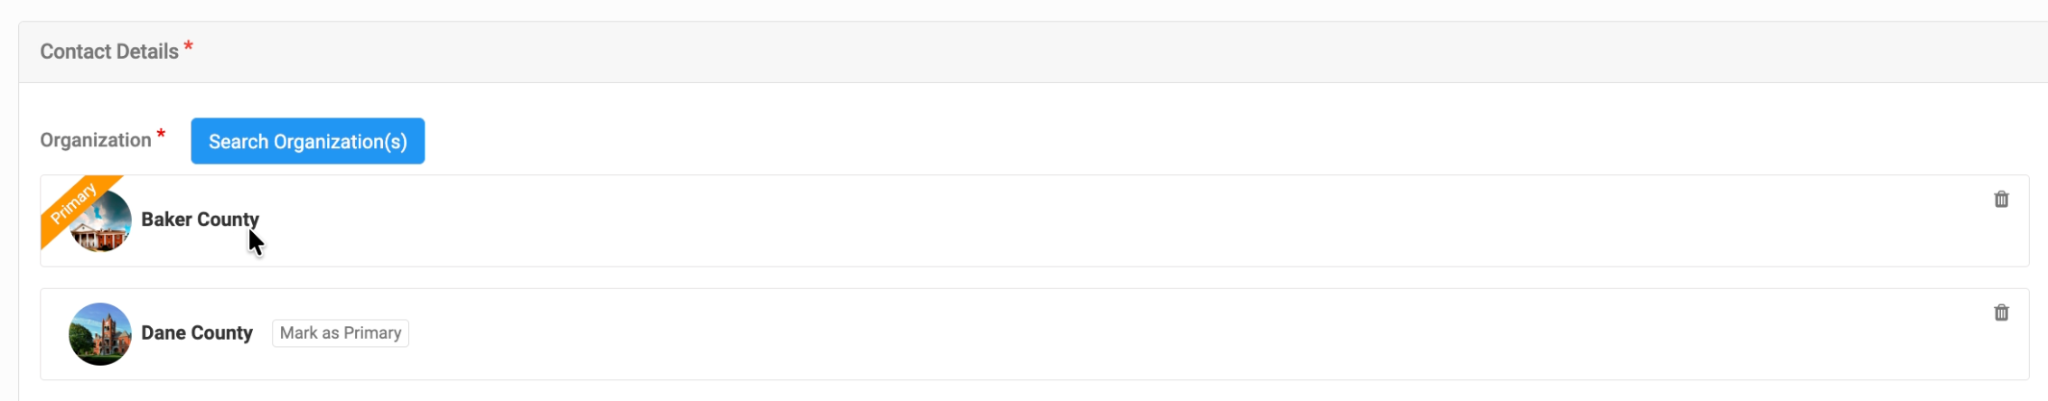Remove Dane County using its trash icon
The width and height of the screenshot is (2048, 401).
coord(2001,313)
